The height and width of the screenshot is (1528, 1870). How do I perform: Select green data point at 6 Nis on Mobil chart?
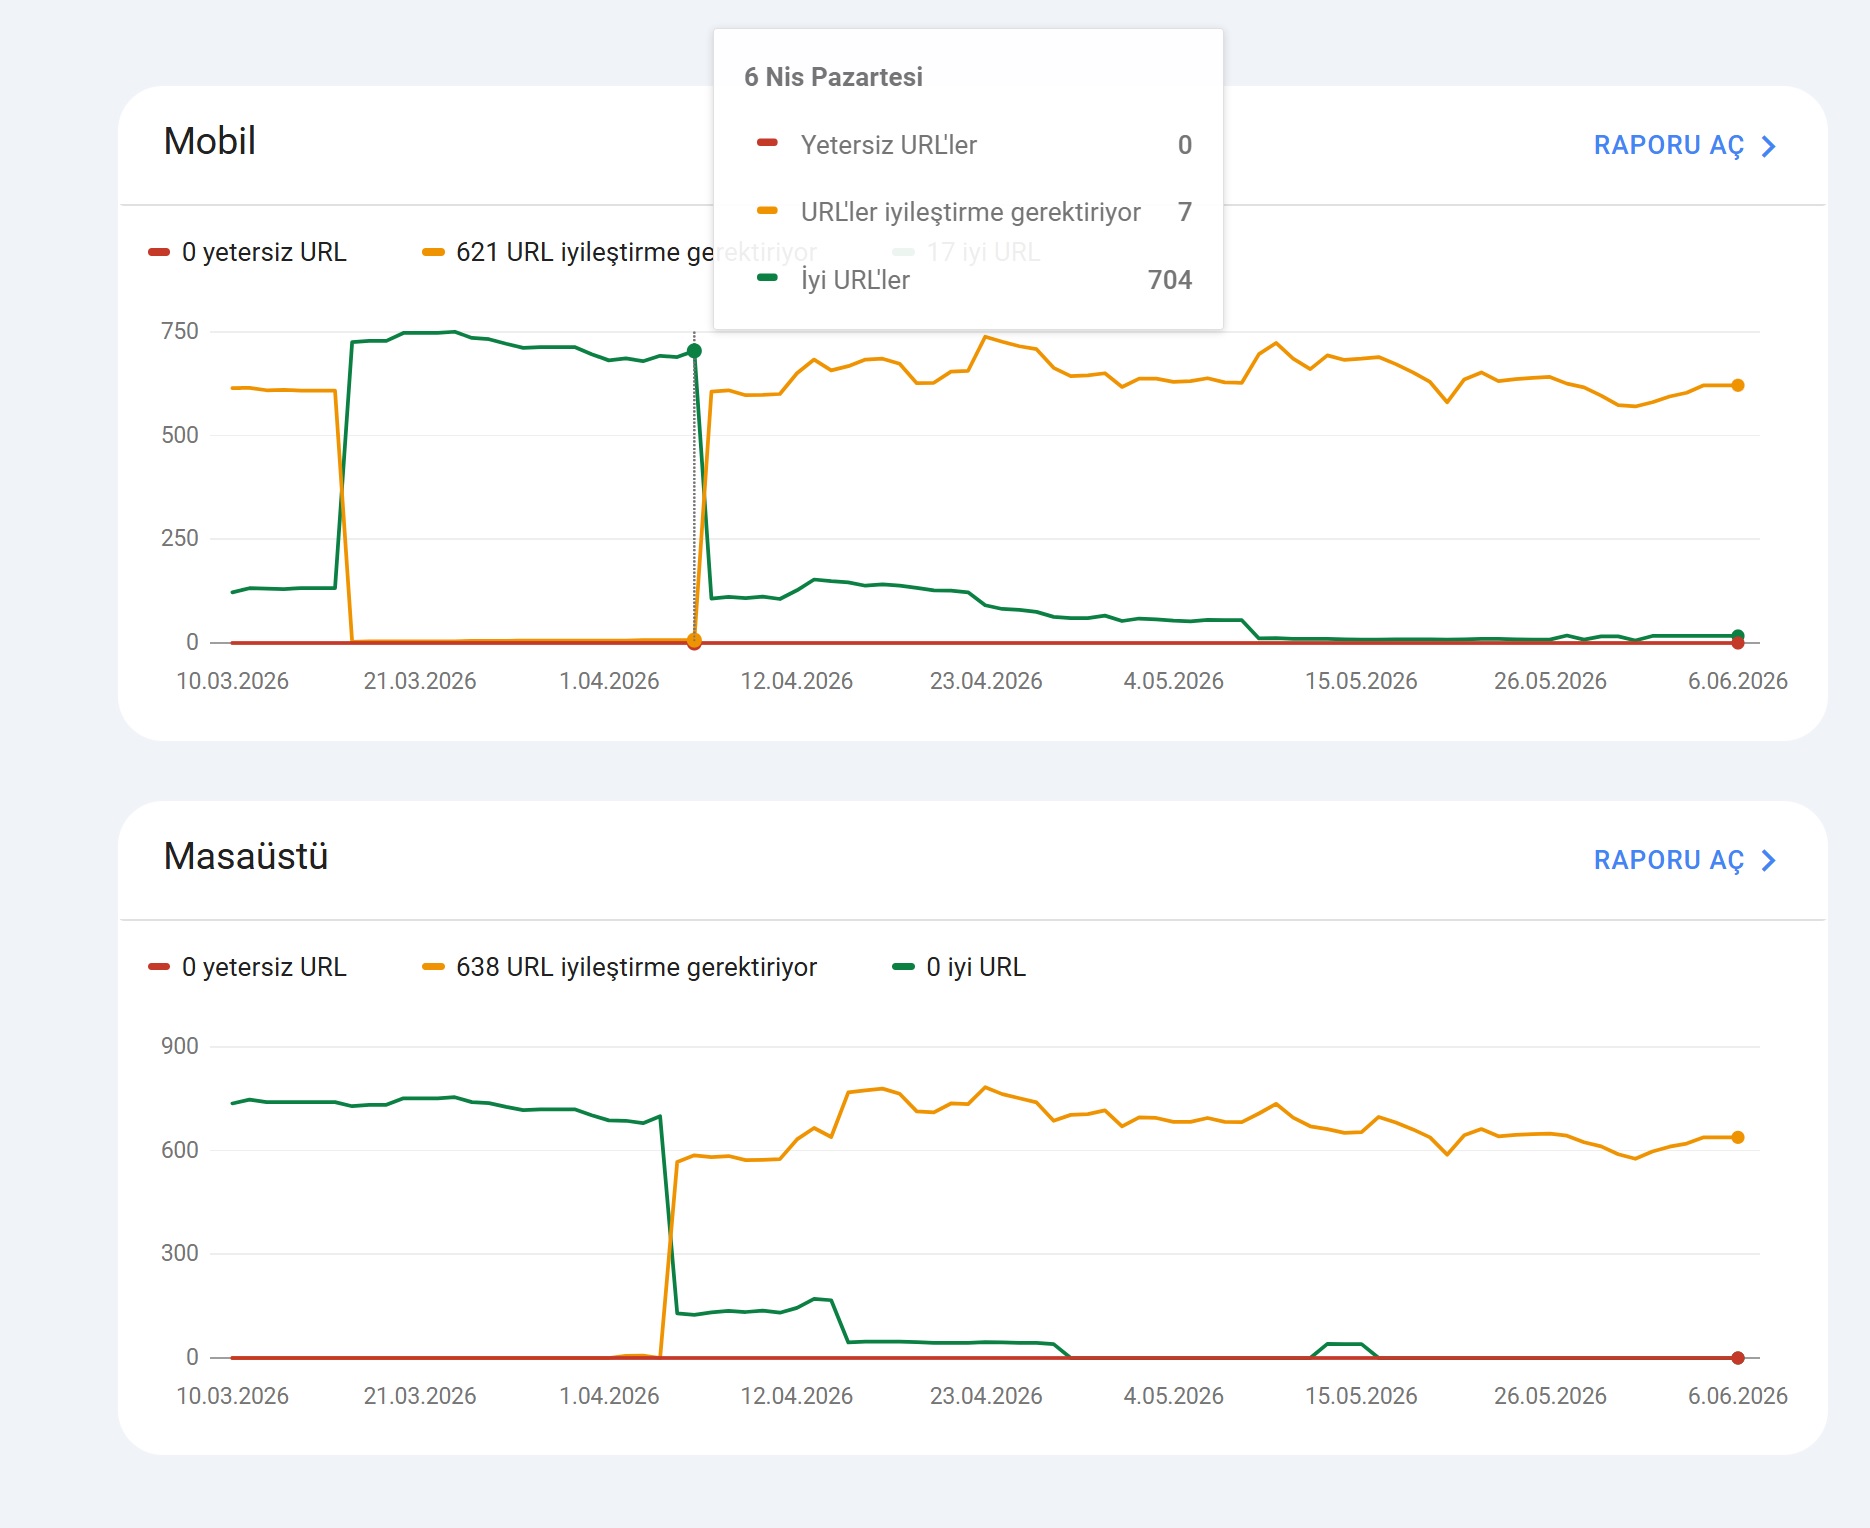694,351
